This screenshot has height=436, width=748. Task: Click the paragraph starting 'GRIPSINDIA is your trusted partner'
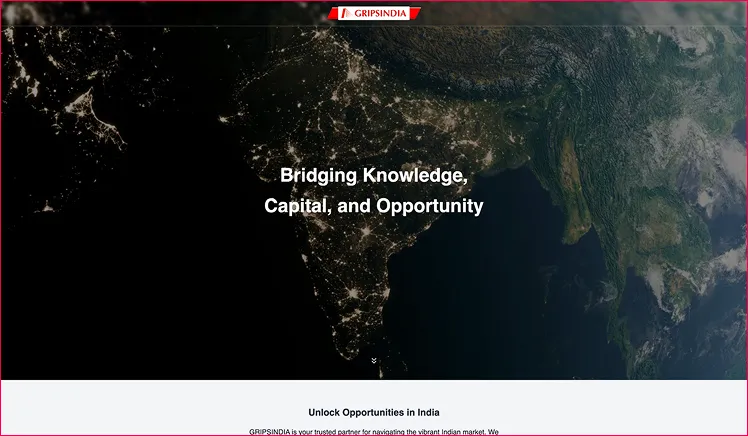pyautogui.click(x=374, y=432)
